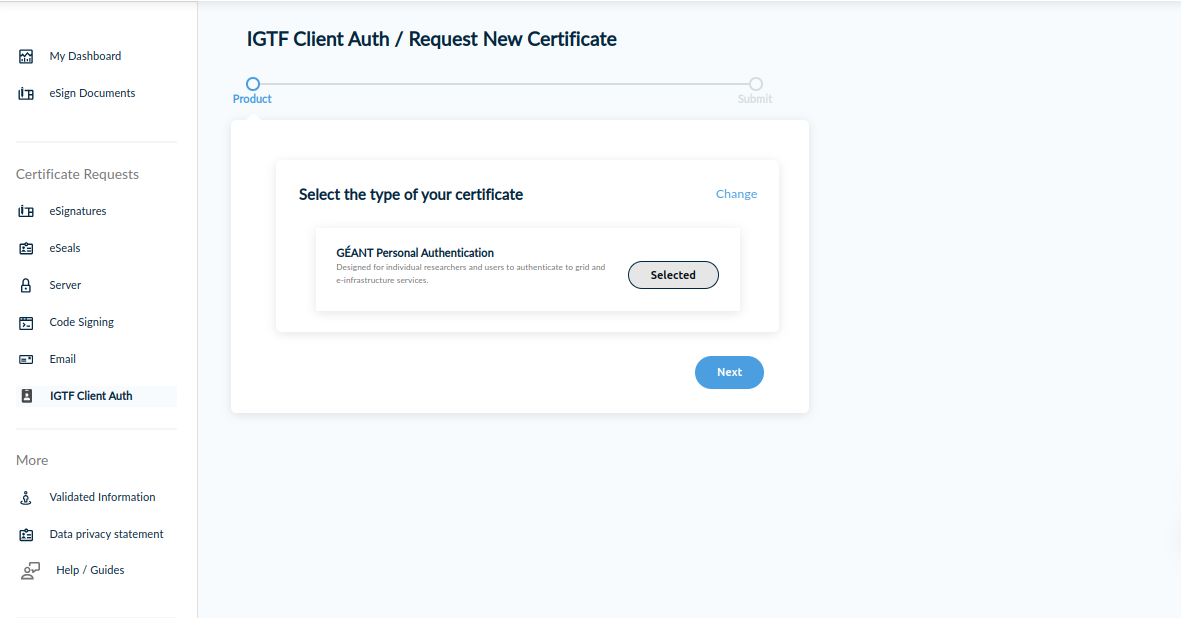This screenshot has width=1181, height=618.
Task: Click the Code Signing terminal icon
Action: click(27, 323)
